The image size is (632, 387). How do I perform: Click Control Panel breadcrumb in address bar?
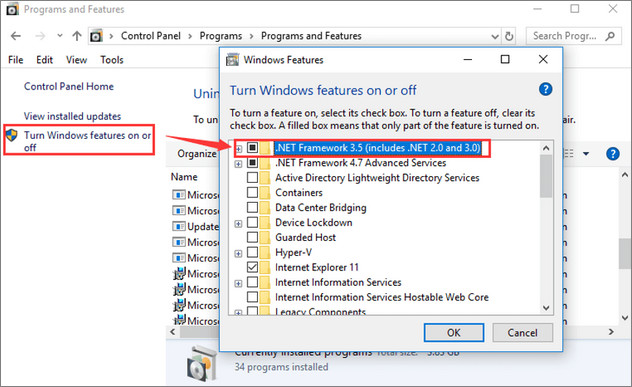pos(151,36)
